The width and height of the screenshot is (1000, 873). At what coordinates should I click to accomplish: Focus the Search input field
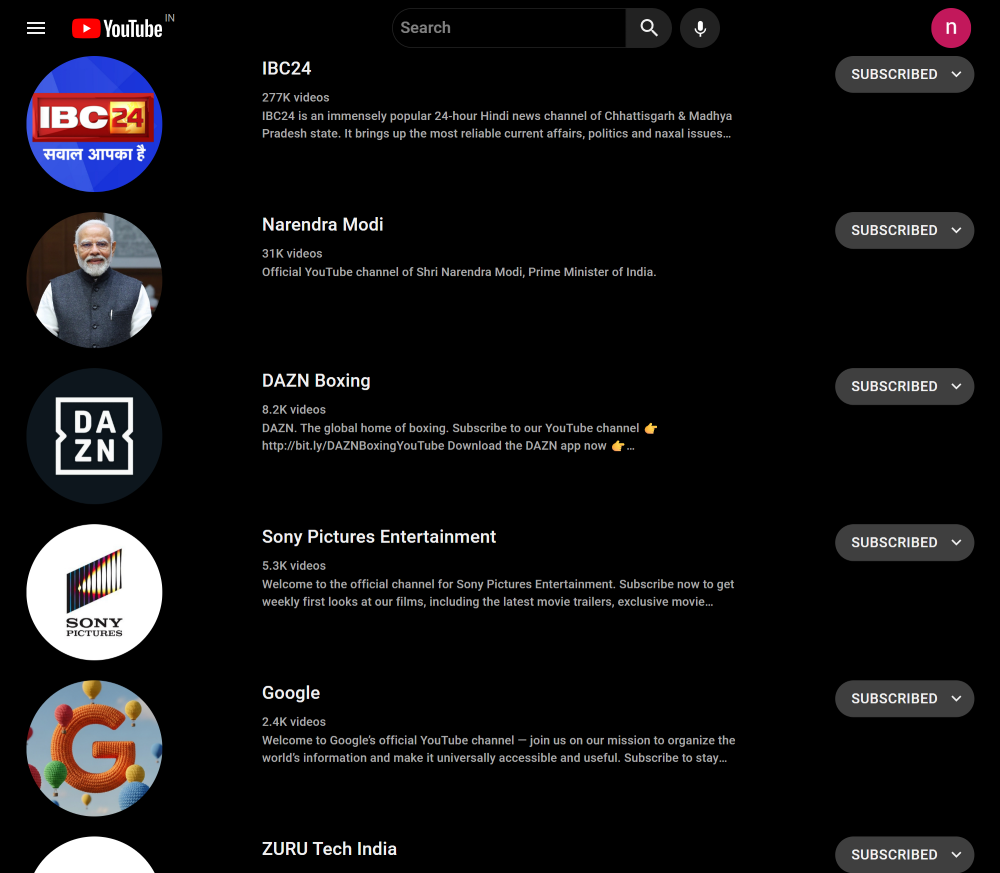[x=509, y=28]
